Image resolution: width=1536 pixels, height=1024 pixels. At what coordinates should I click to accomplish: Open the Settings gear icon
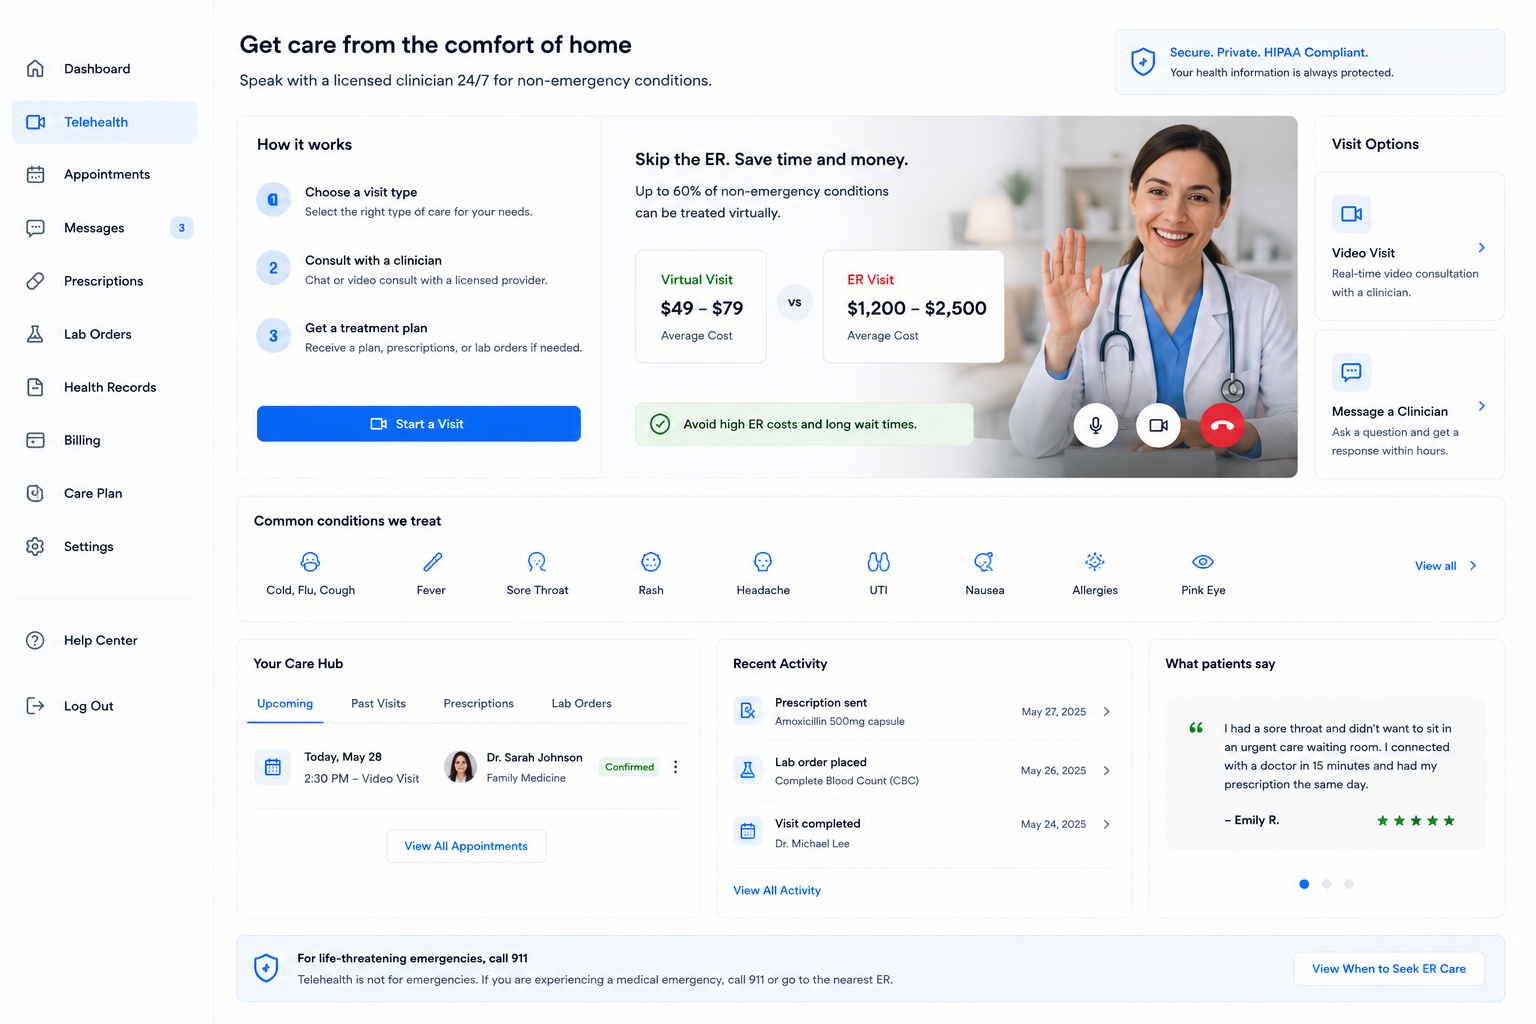[x=35, y=546]
